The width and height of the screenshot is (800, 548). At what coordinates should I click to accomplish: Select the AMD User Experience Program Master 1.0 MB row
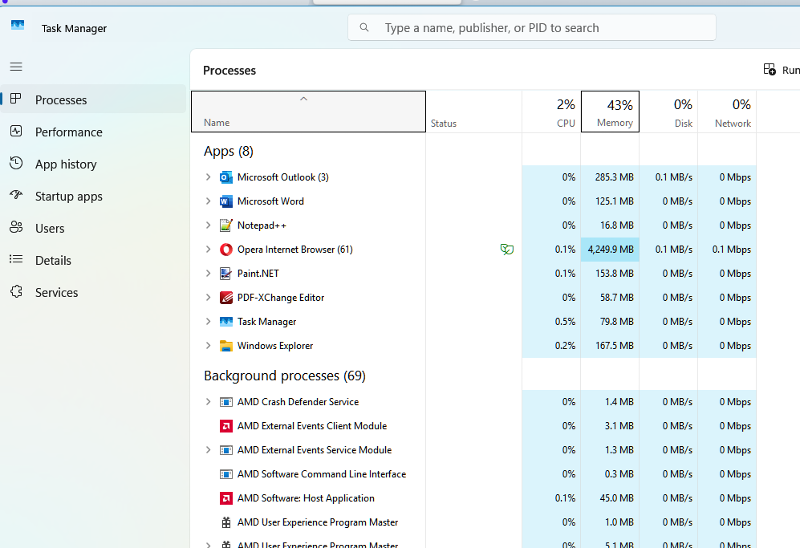coord(473,522)
